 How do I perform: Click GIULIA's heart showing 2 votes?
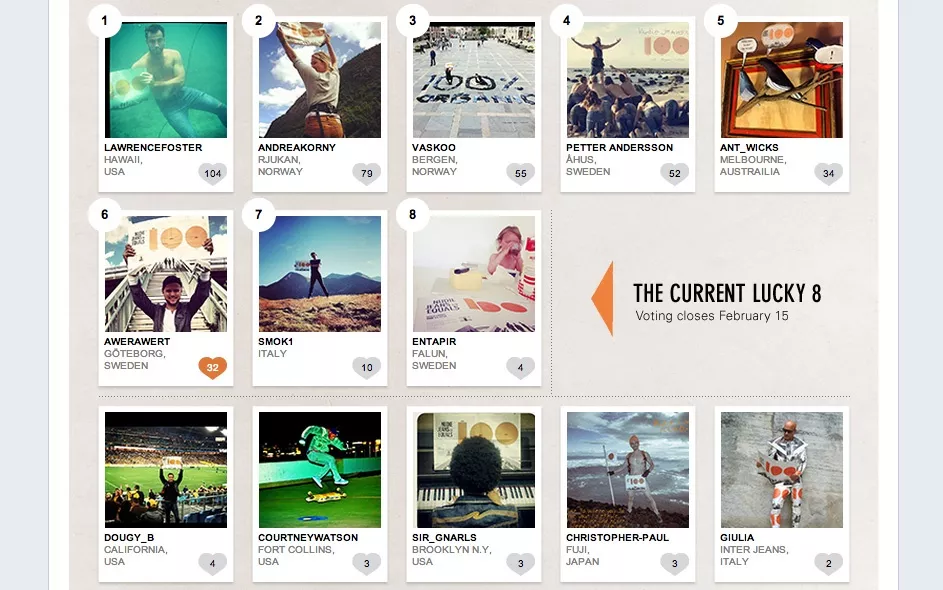point(829,564)
